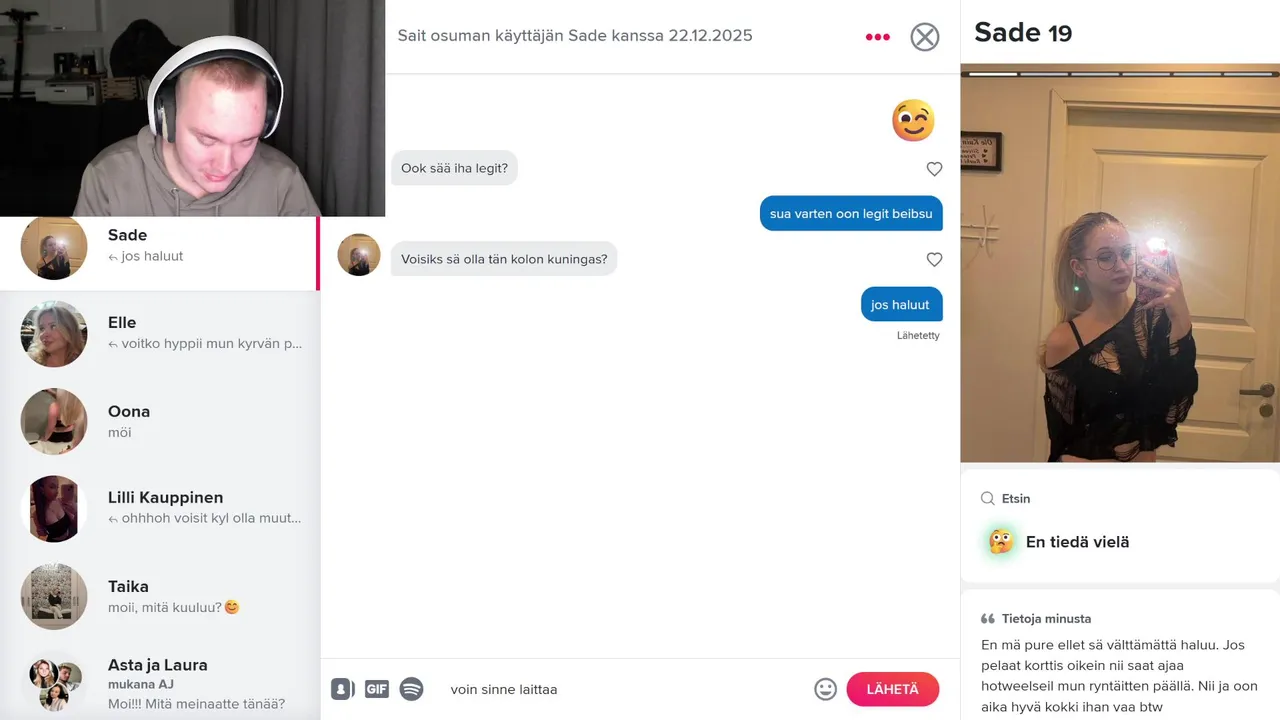Click the photo progress indicator bar
Image resolution: width=1280 pixels, height=720 pixels.
[x=1120, y=74]
